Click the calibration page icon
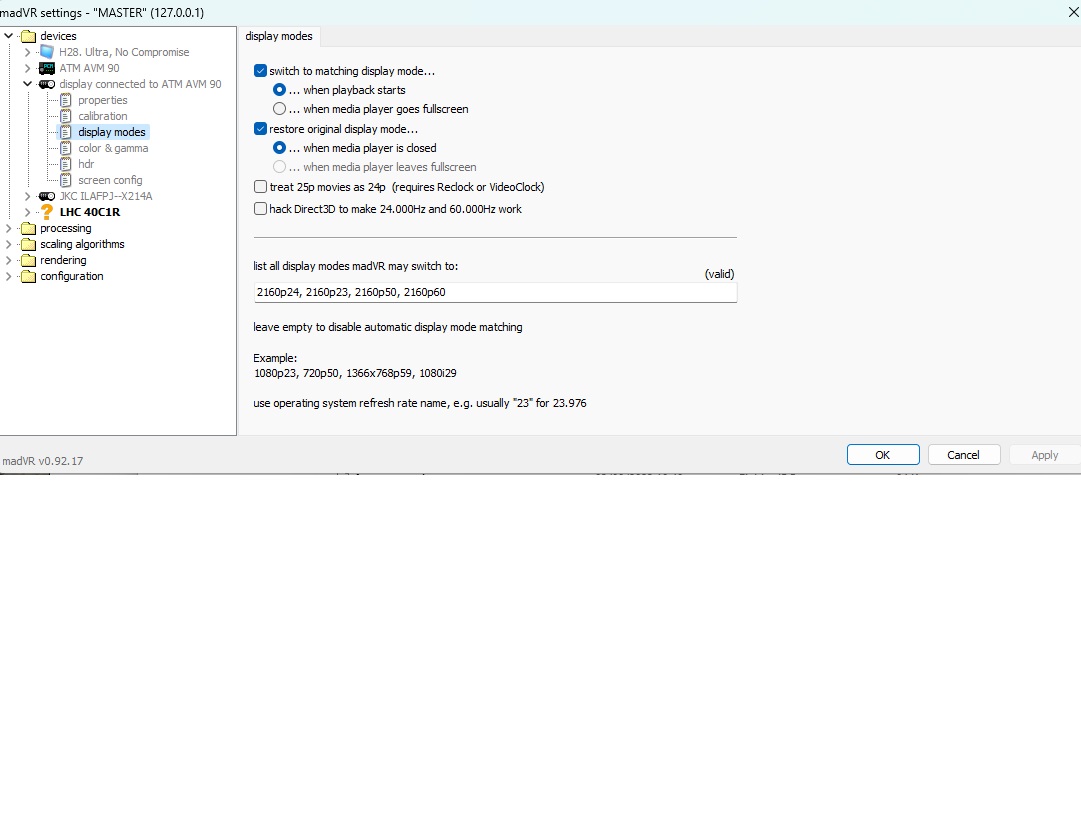Image resolution: width=1081 pixels, height=819 pixels. (x=65, y=116)
